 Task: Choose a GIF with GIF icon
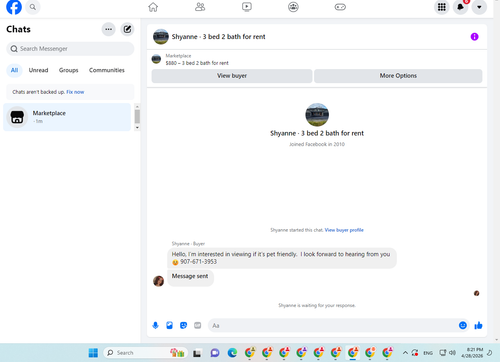(198, 325)
